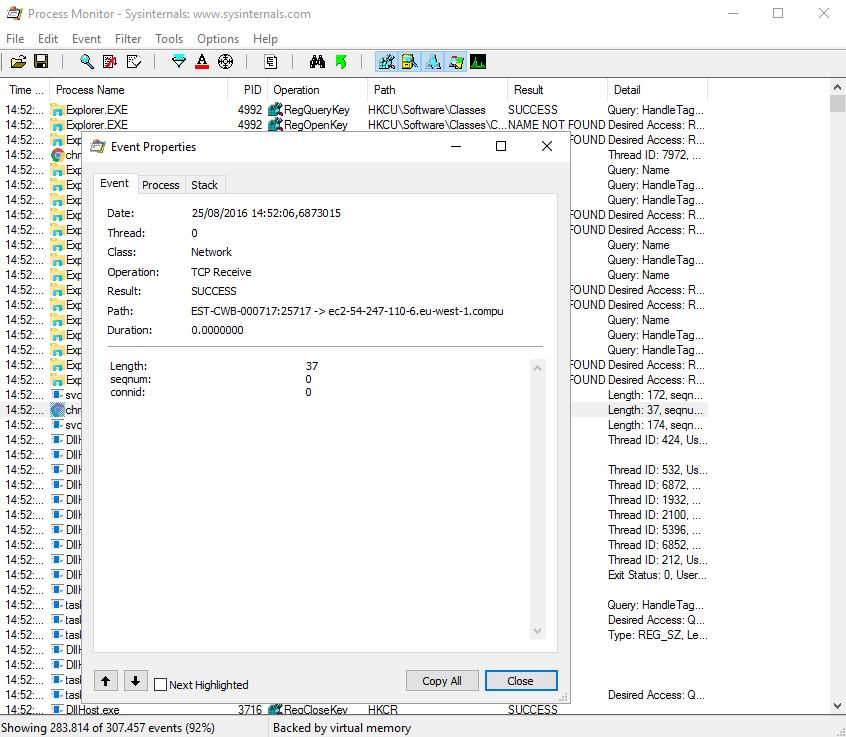Click the 'Exit Status: 0, User...' detail cell
The width and height of the screenshot is (846, 737).
(657, 575)
